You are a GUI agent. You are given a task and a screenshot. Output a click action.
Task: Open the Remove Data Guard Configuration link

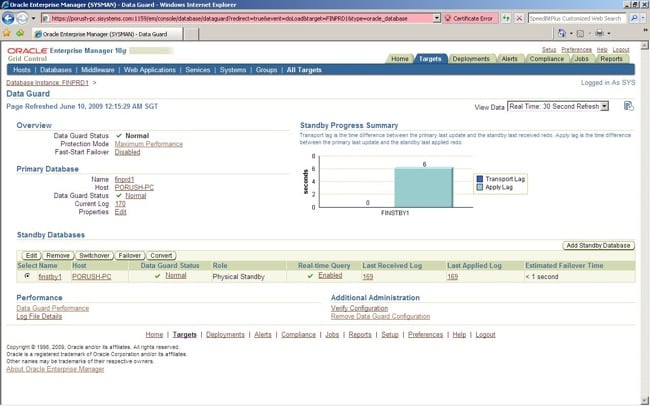coord(380,316)
